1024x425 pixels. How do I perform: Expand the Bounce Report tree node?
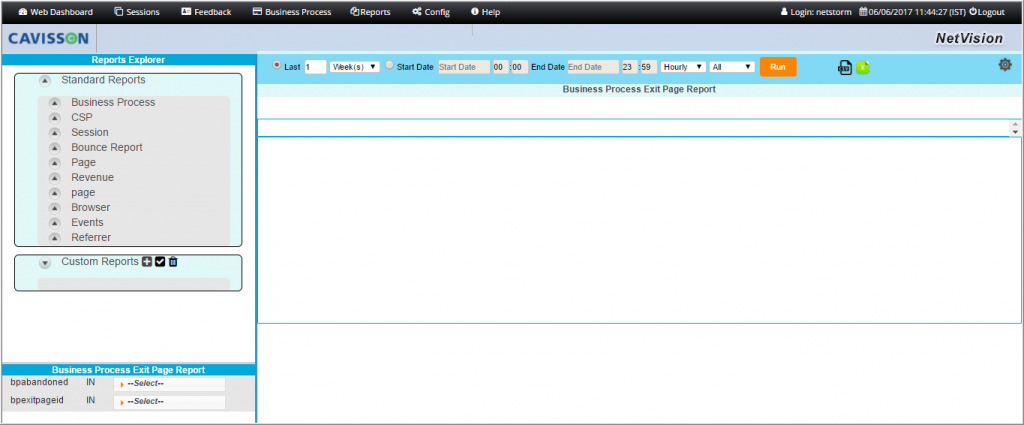[x=54, y=148]
